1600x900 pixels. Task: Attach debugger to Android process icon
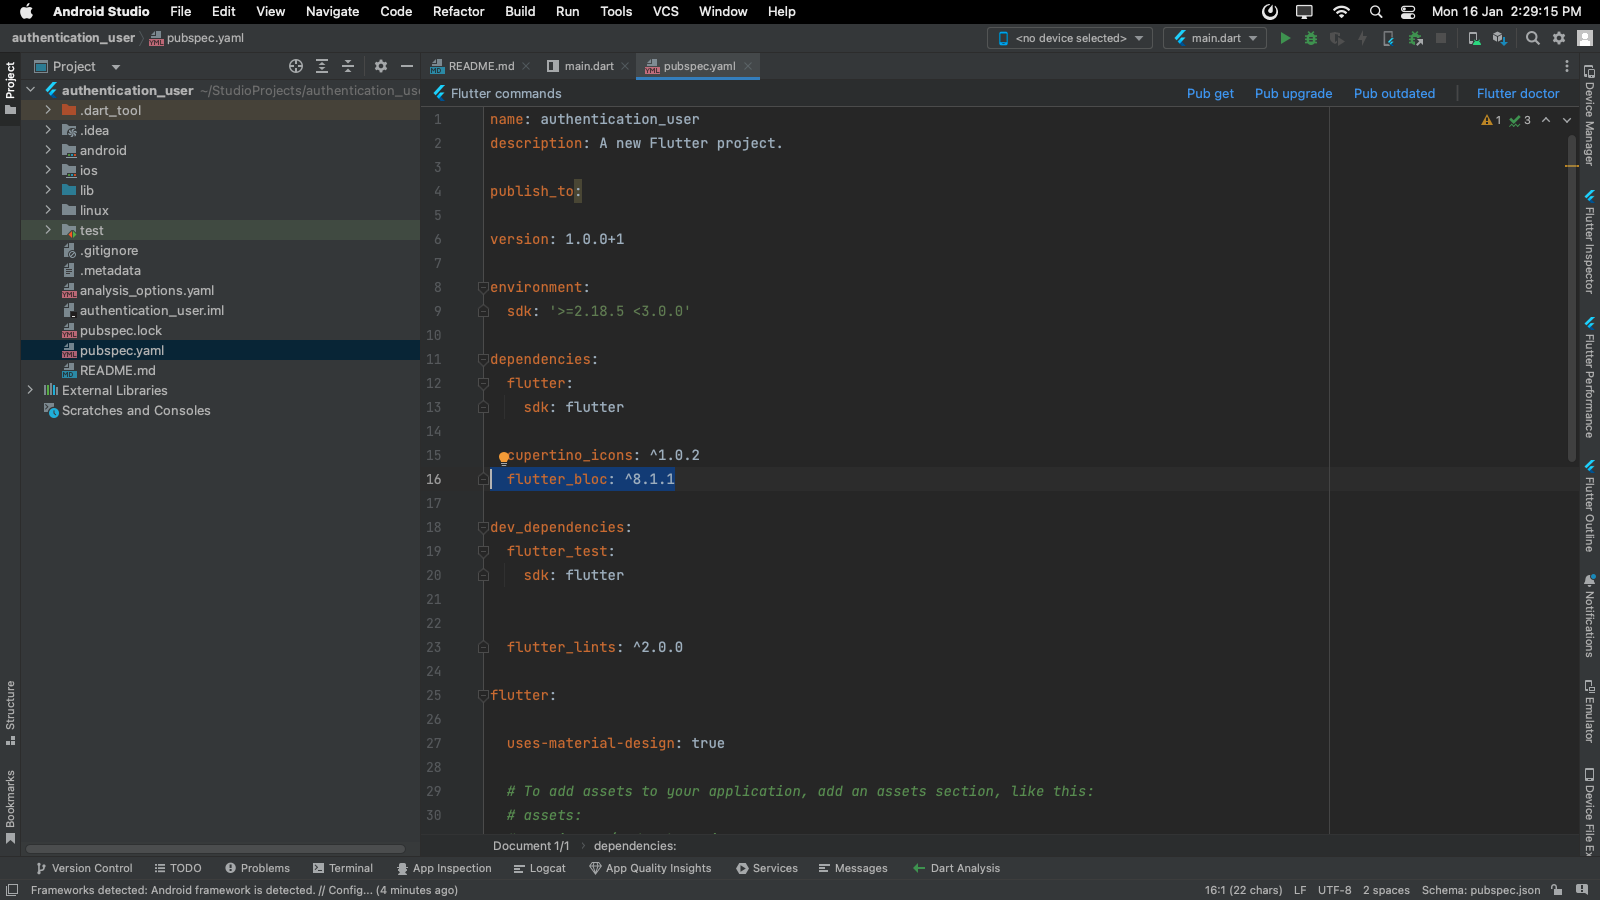click(1415, 38)
